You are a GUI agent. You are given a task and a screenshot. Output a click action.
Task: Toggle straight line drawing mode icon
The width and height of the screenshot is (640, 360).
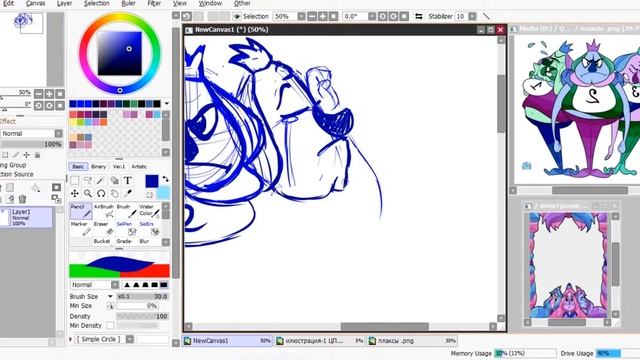(x=486, y=16)
